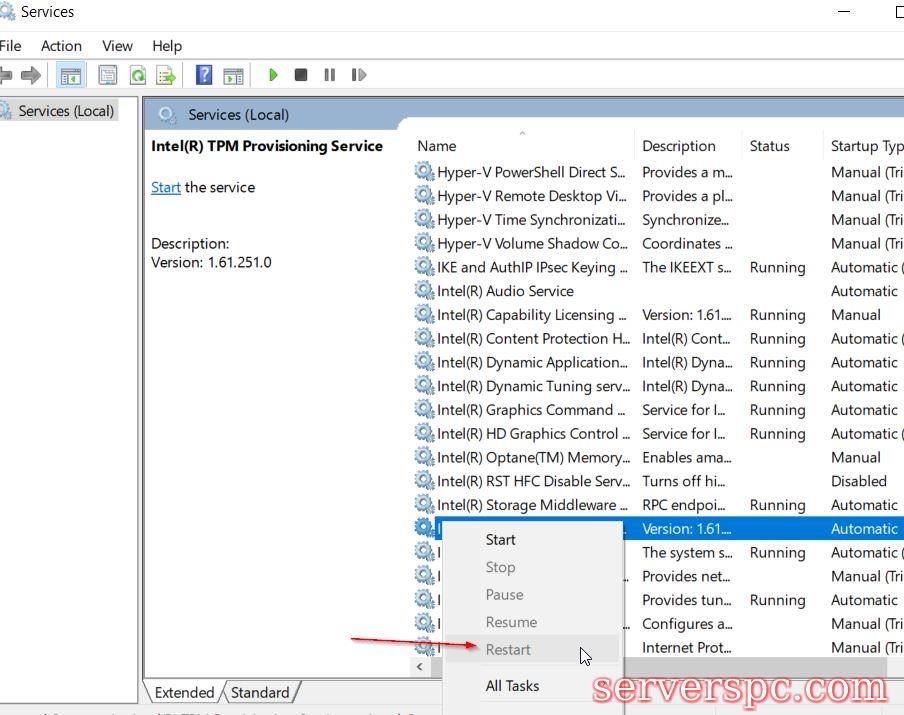The width and height of the screenshot is (904, 715).
Task: Open the All Tasks submenu
Action: [512, 686]
